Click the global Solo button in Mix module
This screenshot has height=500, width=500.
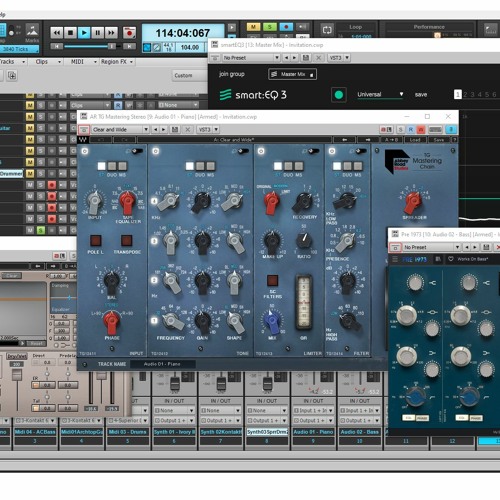pyautogui.click(x=270, y=27)
